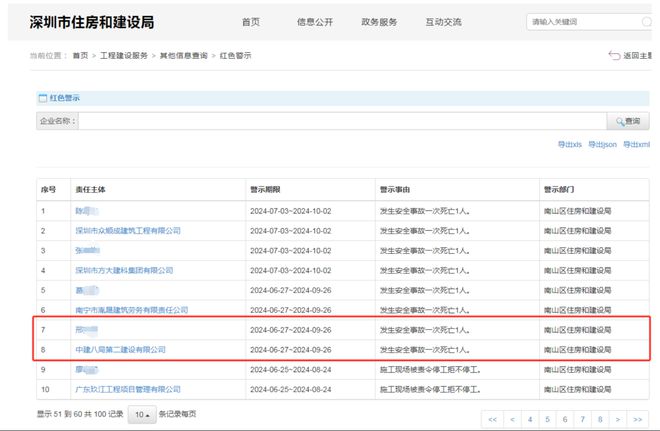660x431 pixels.
Task: Click 工程建设服务 in the breadcrumb
Action: 124,56
